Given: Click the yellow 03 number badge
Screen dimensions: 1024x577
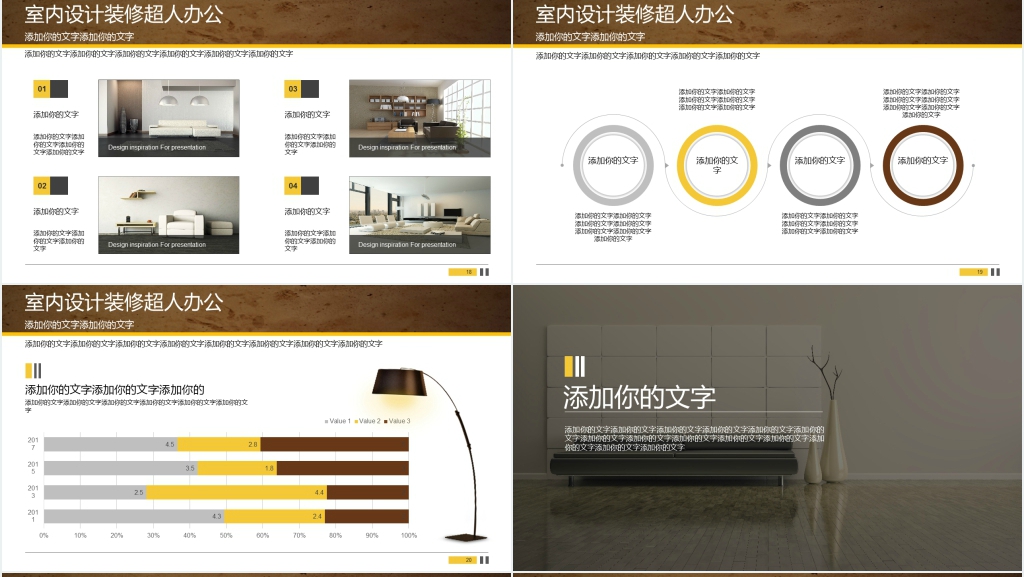Looking at the screenshot, I should click(x=293, y=89).
